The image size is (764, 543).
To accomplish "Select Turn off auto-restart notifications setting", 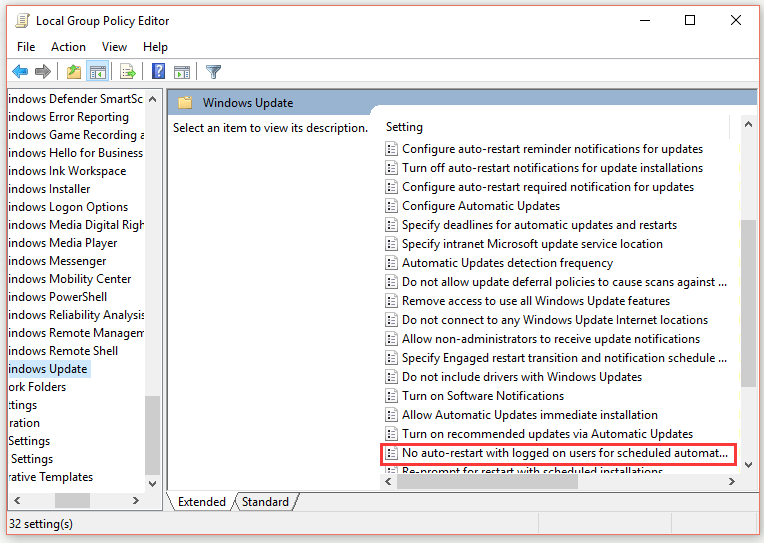I will (x=552, y=168).
